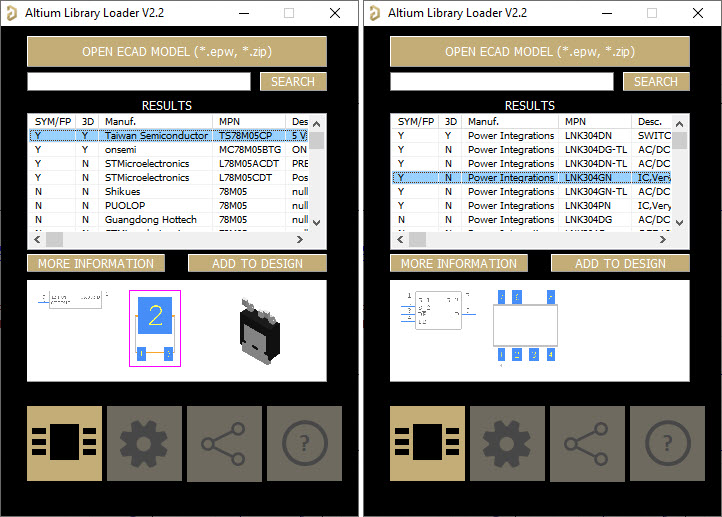Click scroll down arrow in right results list
Image resolution: width=722 pixels, height=517 pixels.
click(x=679, y=223)
